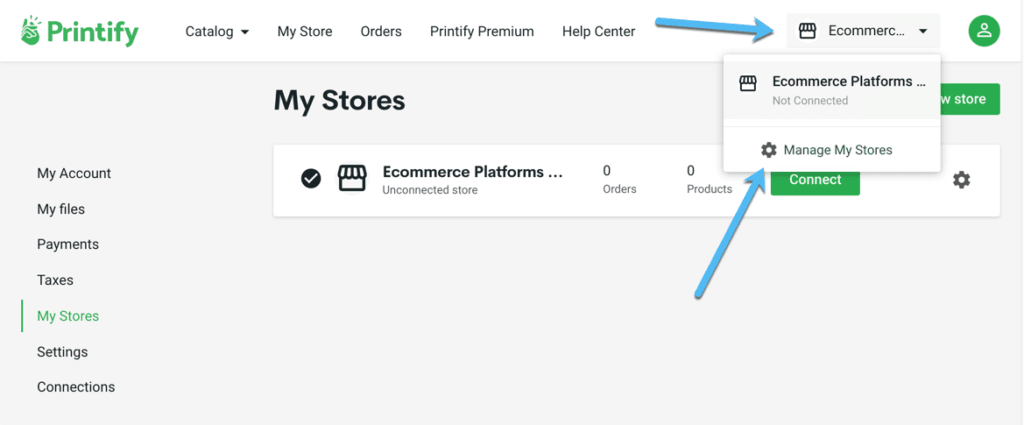1024x425 pixels.
Task: Select Ecommerce Platforms Not Connected store entry
Action: click(x=832, y=90)
